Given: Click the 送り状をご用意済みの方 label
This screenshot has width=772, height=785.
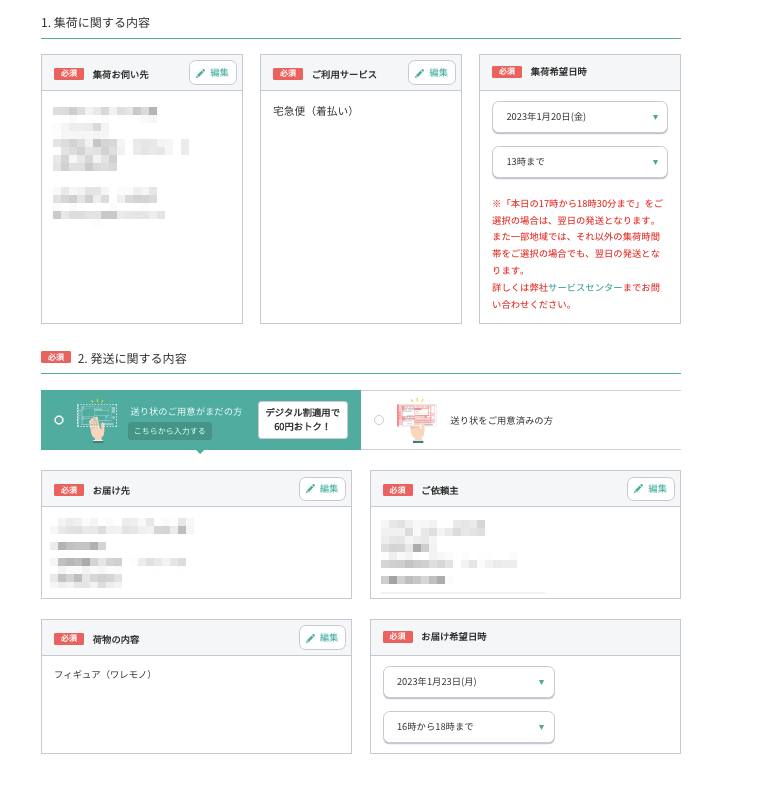Looking at the screenshot, I should (502, 421).
